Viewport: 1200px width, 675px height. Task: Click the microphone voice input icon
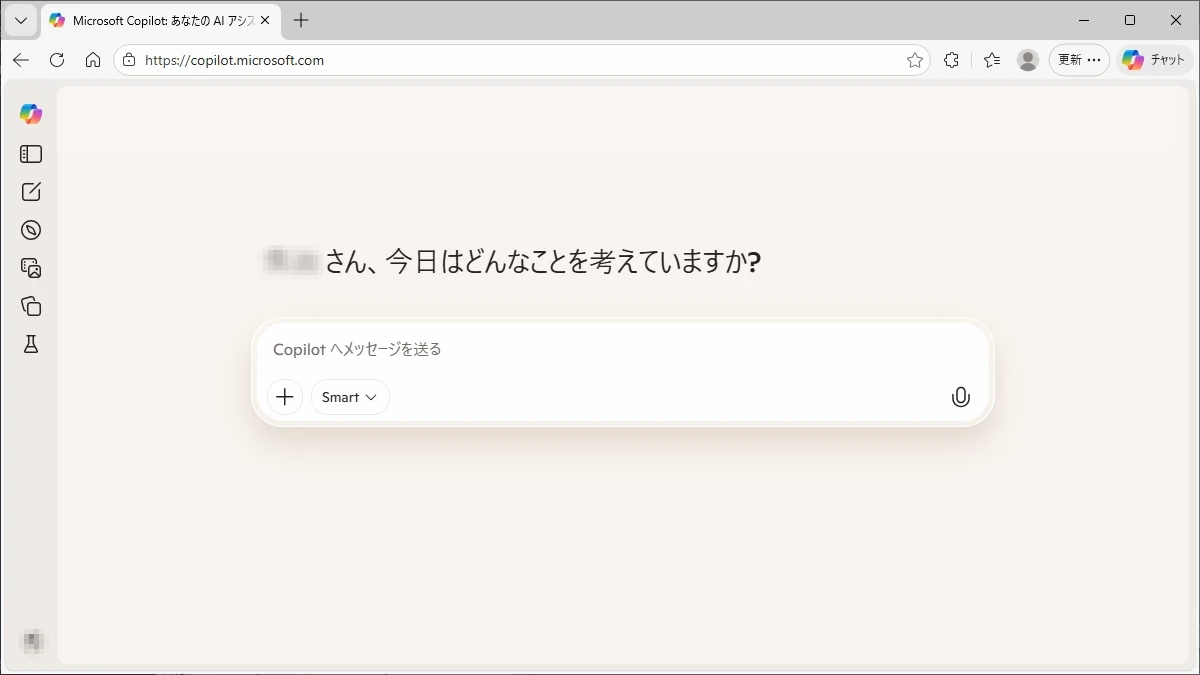(x=960, y=397)
